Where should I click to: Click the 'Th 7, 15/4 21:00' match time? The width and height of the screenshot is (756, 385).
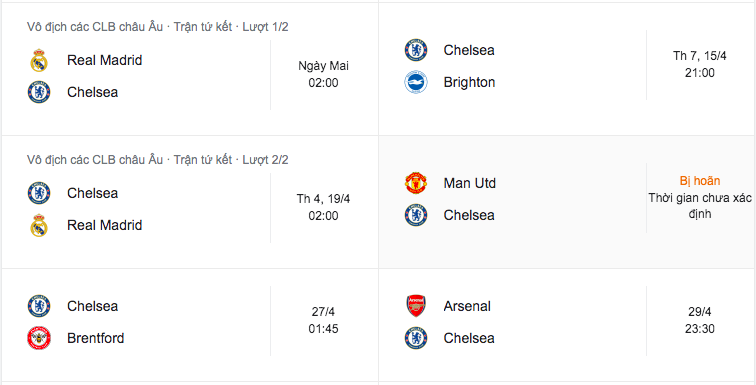(700, 65)
